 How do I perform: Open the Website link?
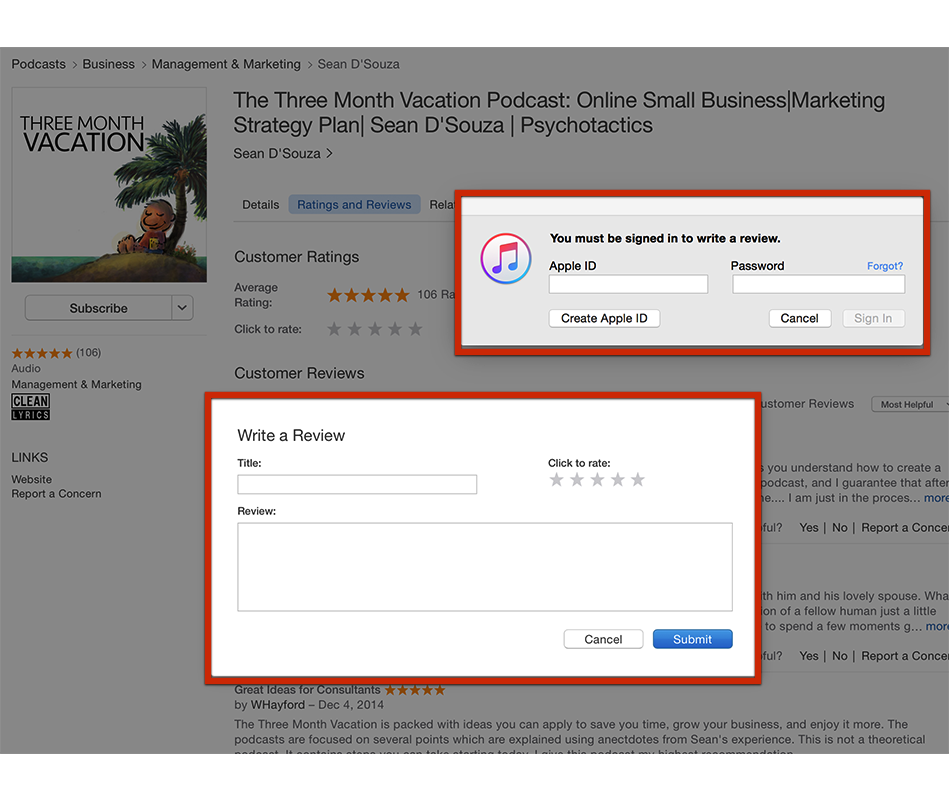pyautogui.click(x=31, y=479)
